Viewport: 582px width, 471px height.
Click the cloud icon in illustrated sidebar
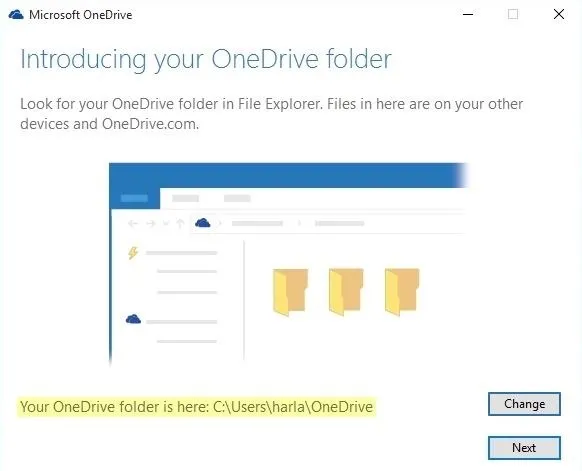[x=133, y=319]
